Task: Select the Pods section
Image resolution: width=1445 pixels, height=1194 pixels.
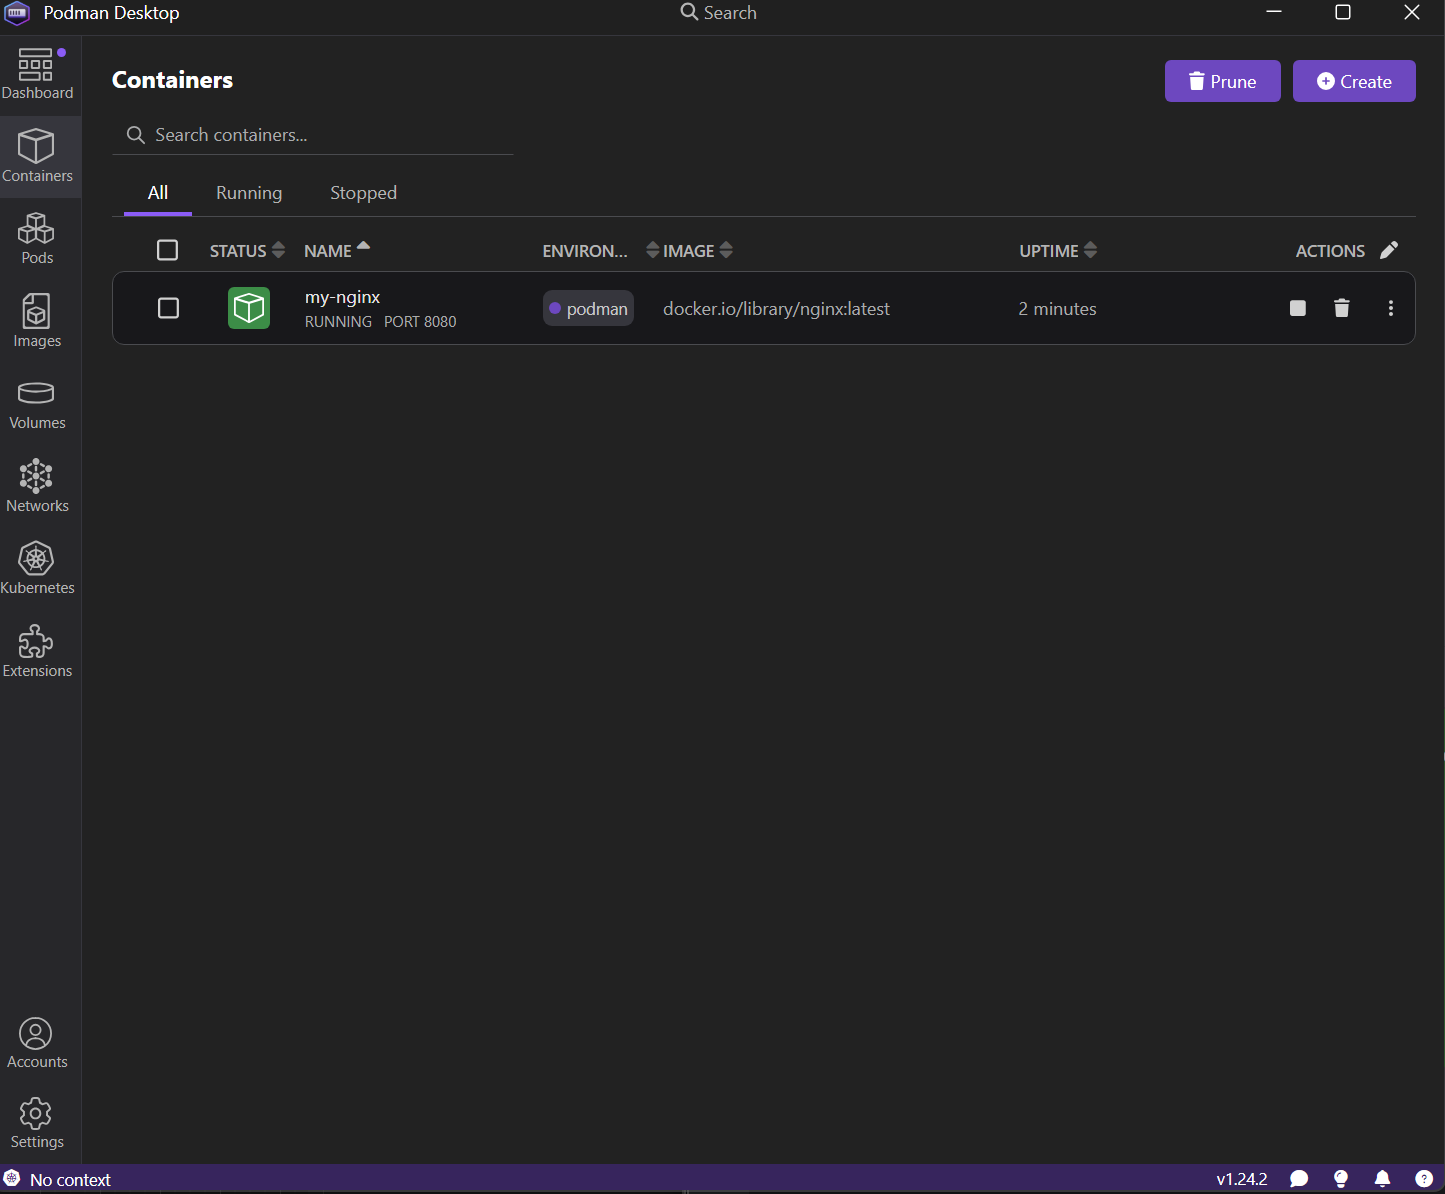Action: coord(37,238)
